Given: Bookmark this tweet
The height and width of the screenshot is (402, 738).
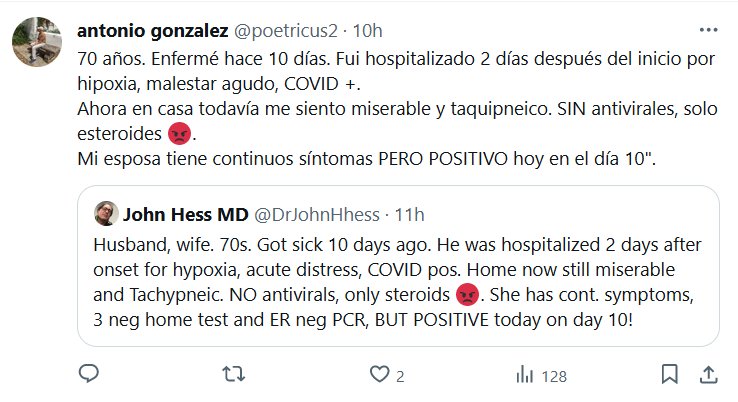Looking at the screenshot, I should click(669, 375).
